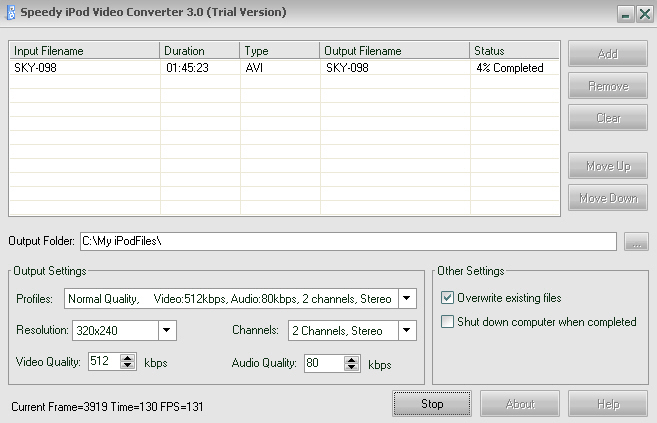Click the Video Quality stepper up arrow
657x423 pixels.
127,358
